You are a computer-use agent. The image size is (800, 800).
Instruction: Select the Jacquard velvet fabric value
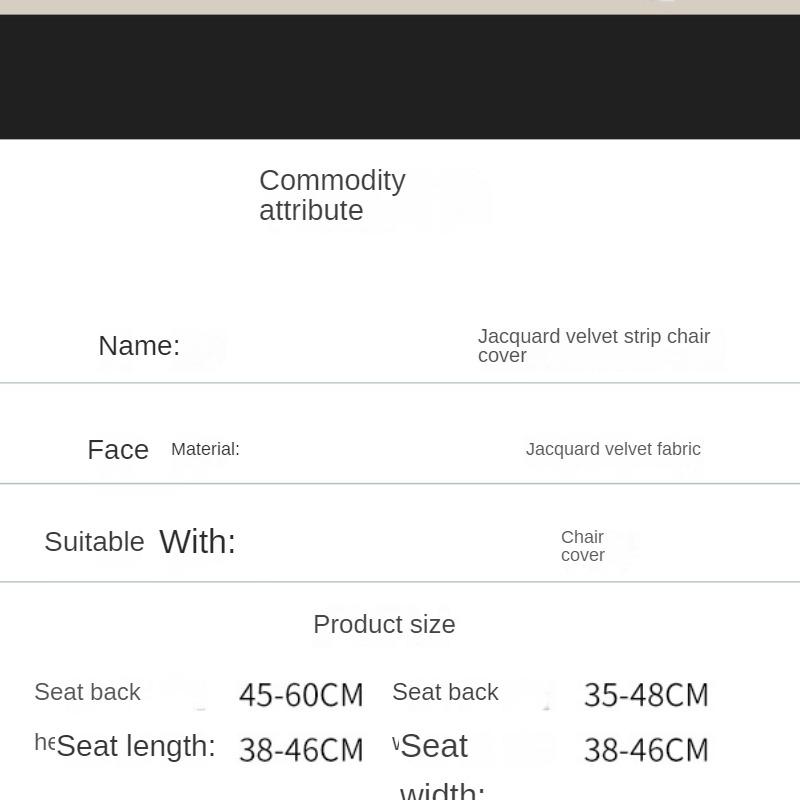(x=613, y=450)
